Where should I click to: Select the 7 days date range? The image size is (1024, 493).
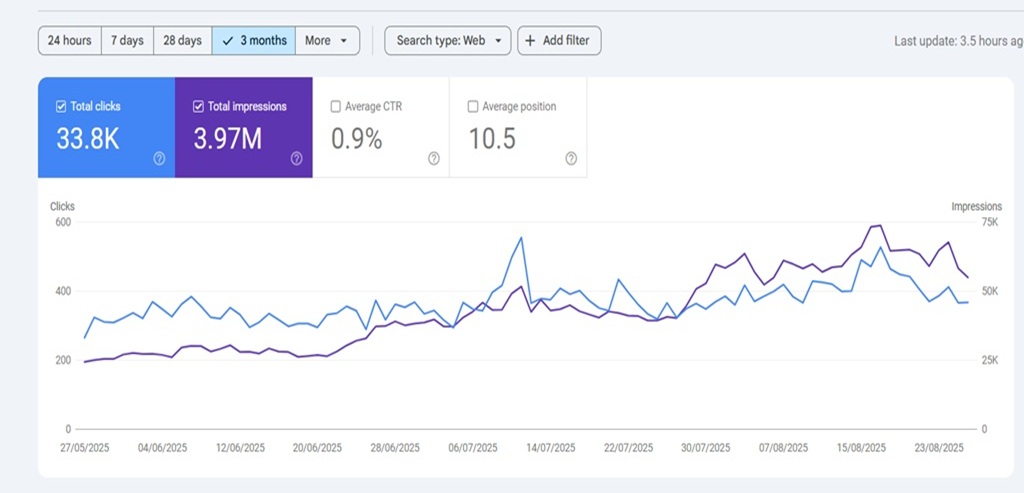(127, 41)
